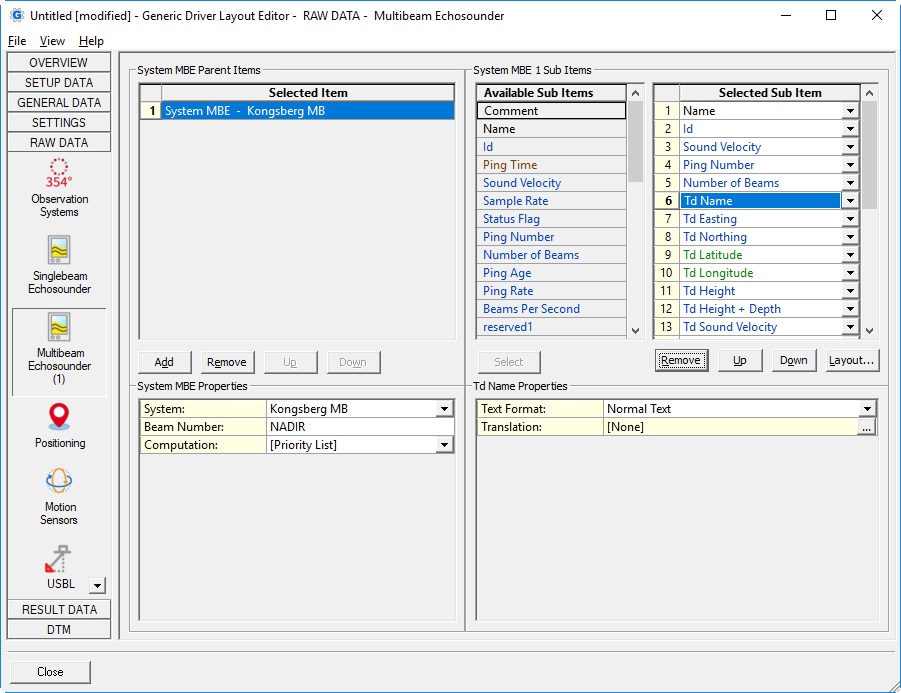
Task: Open dropdown for Td Name sub item
Action: coord(849,201)
